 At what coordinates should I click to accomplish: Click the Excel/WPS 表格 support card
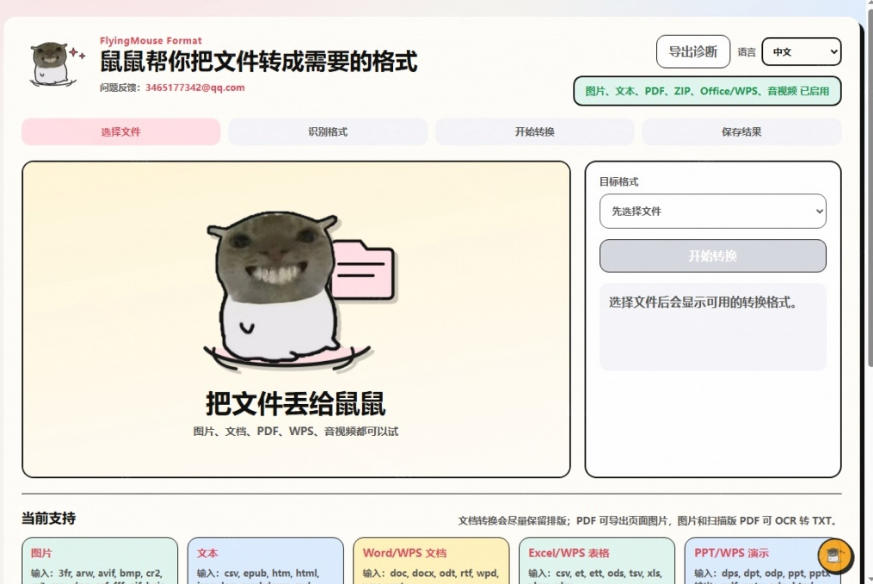[597, 561]
